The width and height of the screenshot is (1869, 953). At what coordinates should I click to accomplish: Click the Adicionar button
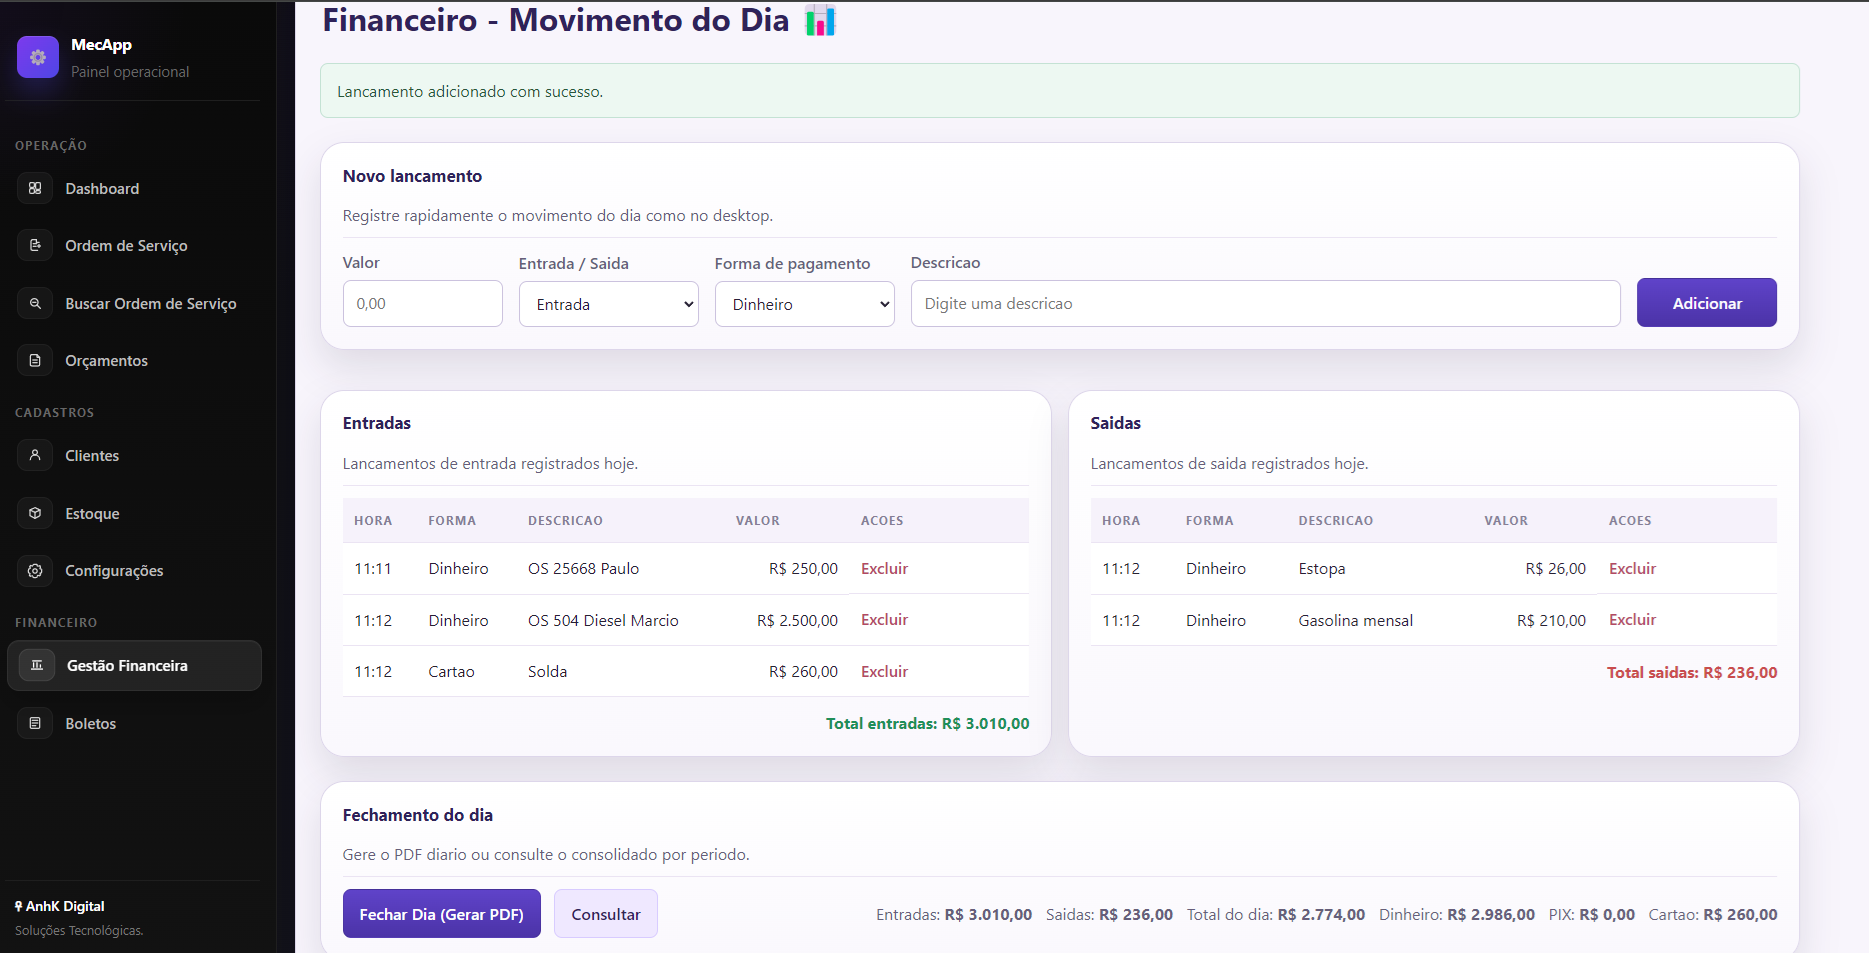click(1706, 302)
